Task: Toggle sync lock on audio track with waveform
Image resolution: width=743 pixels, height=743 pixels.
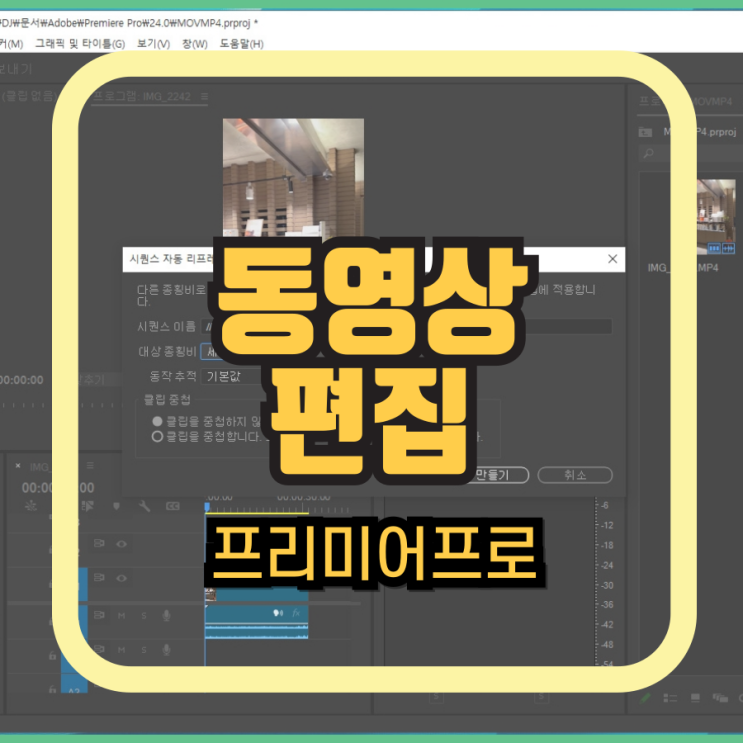Action: tap(99, 615)
